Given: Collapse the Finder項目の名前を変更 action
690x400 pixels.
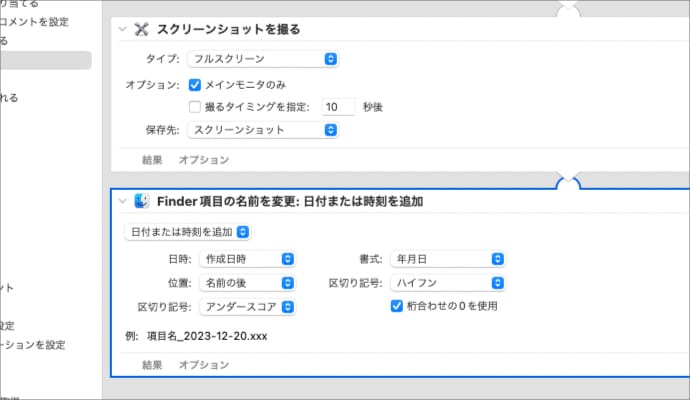Looking at the screenshot, I should tap(123, 201).
